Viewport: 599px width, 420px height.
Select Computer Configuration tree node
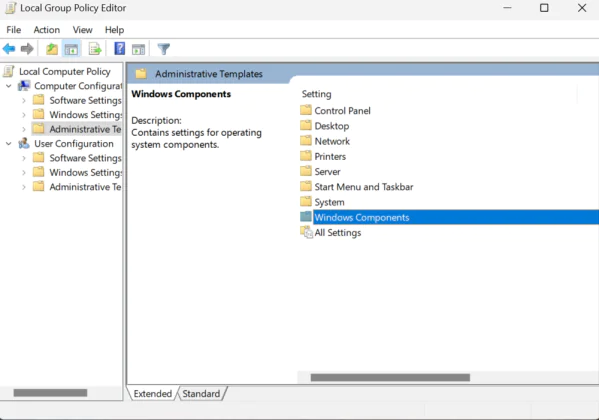pyautogui.click(x=78, y=86)
